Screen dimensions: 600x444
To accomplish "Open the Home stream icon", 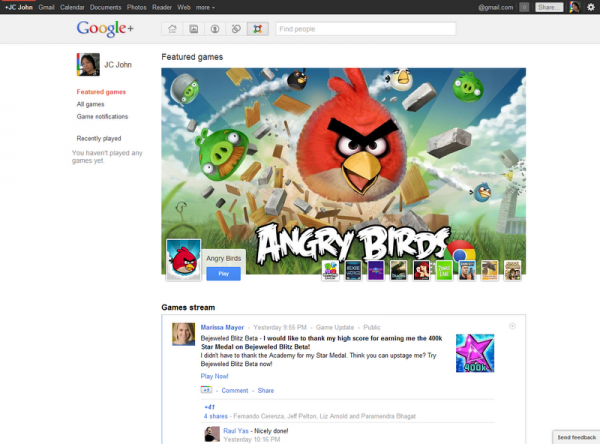I will pyautogui.click(x=172, y=29).
